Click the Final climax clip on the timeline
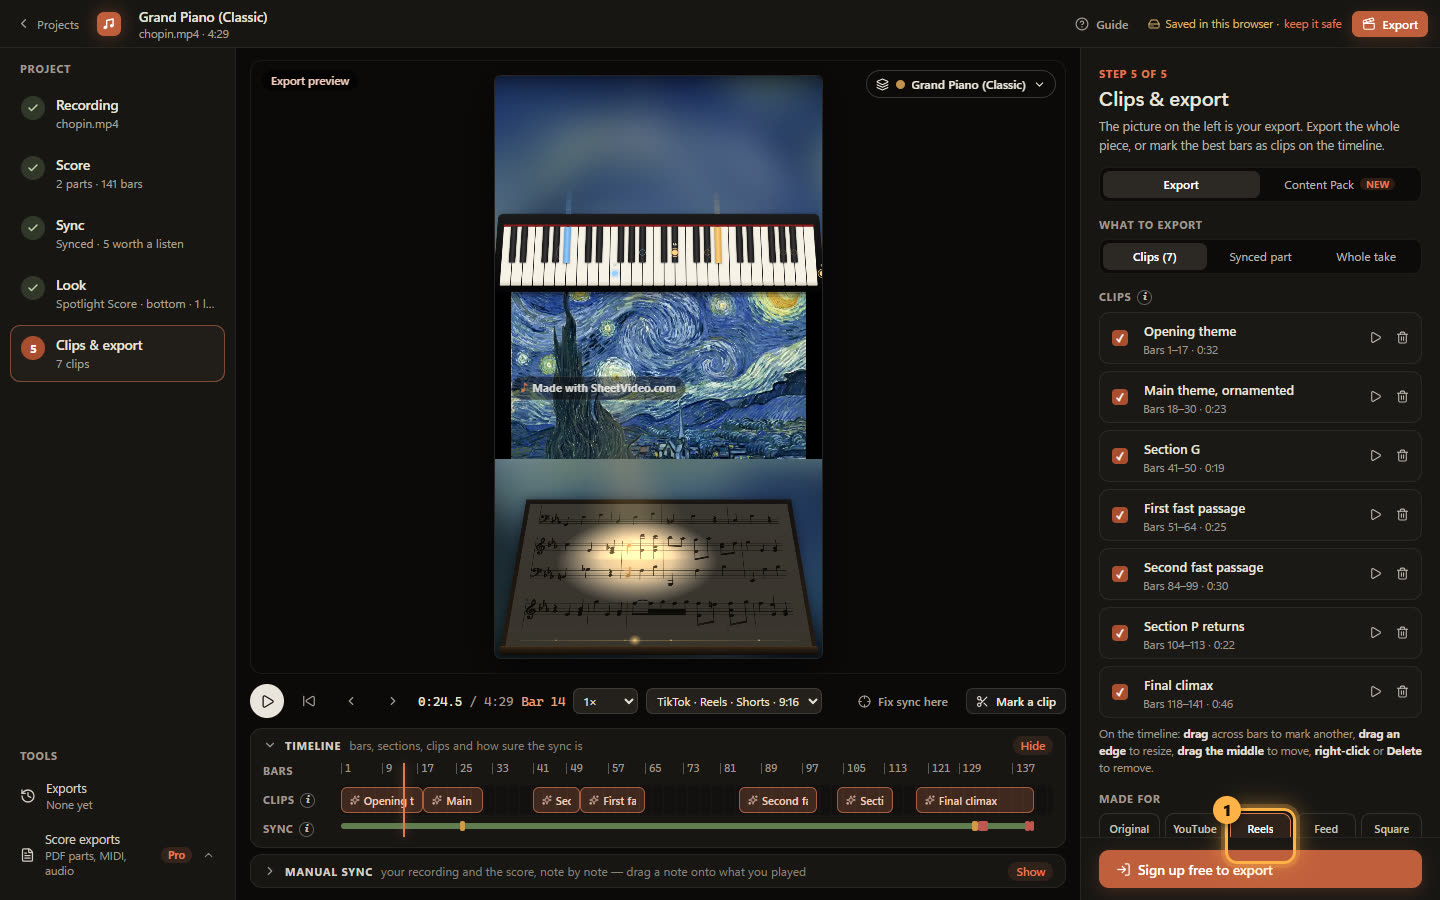Screen dimensions: 1440x900 tap(975, 800)
